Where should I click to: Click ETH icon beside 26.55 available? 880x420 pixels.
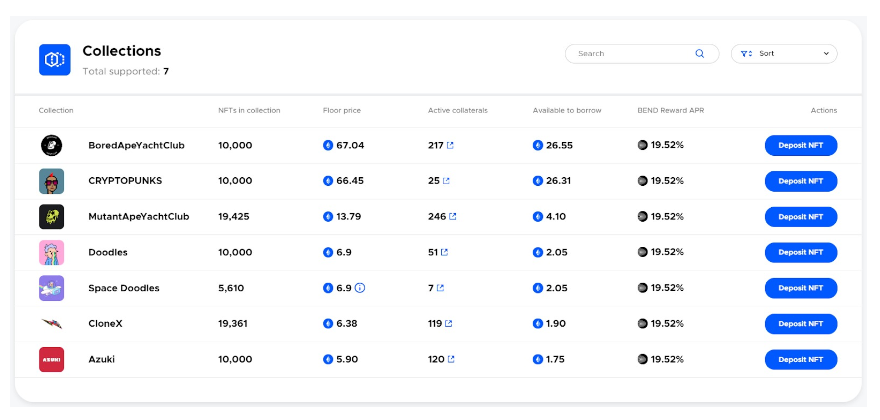538,145
